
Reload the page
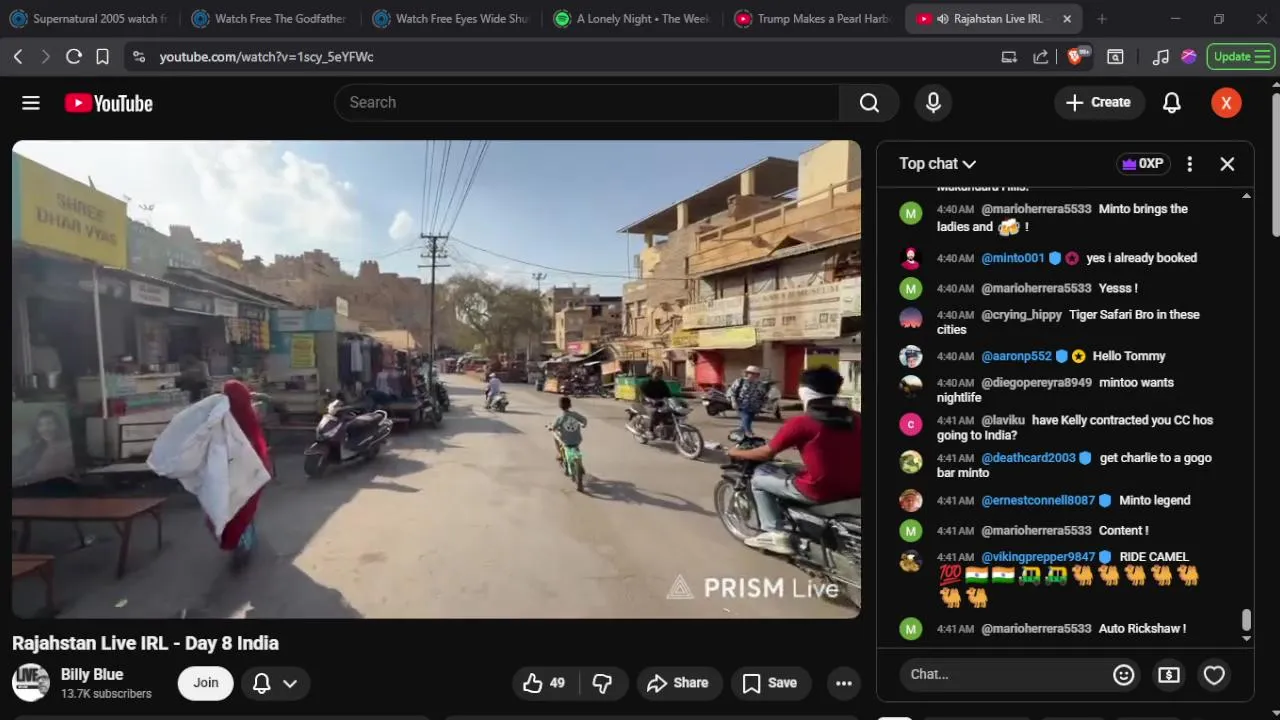[x=73, y=57]
